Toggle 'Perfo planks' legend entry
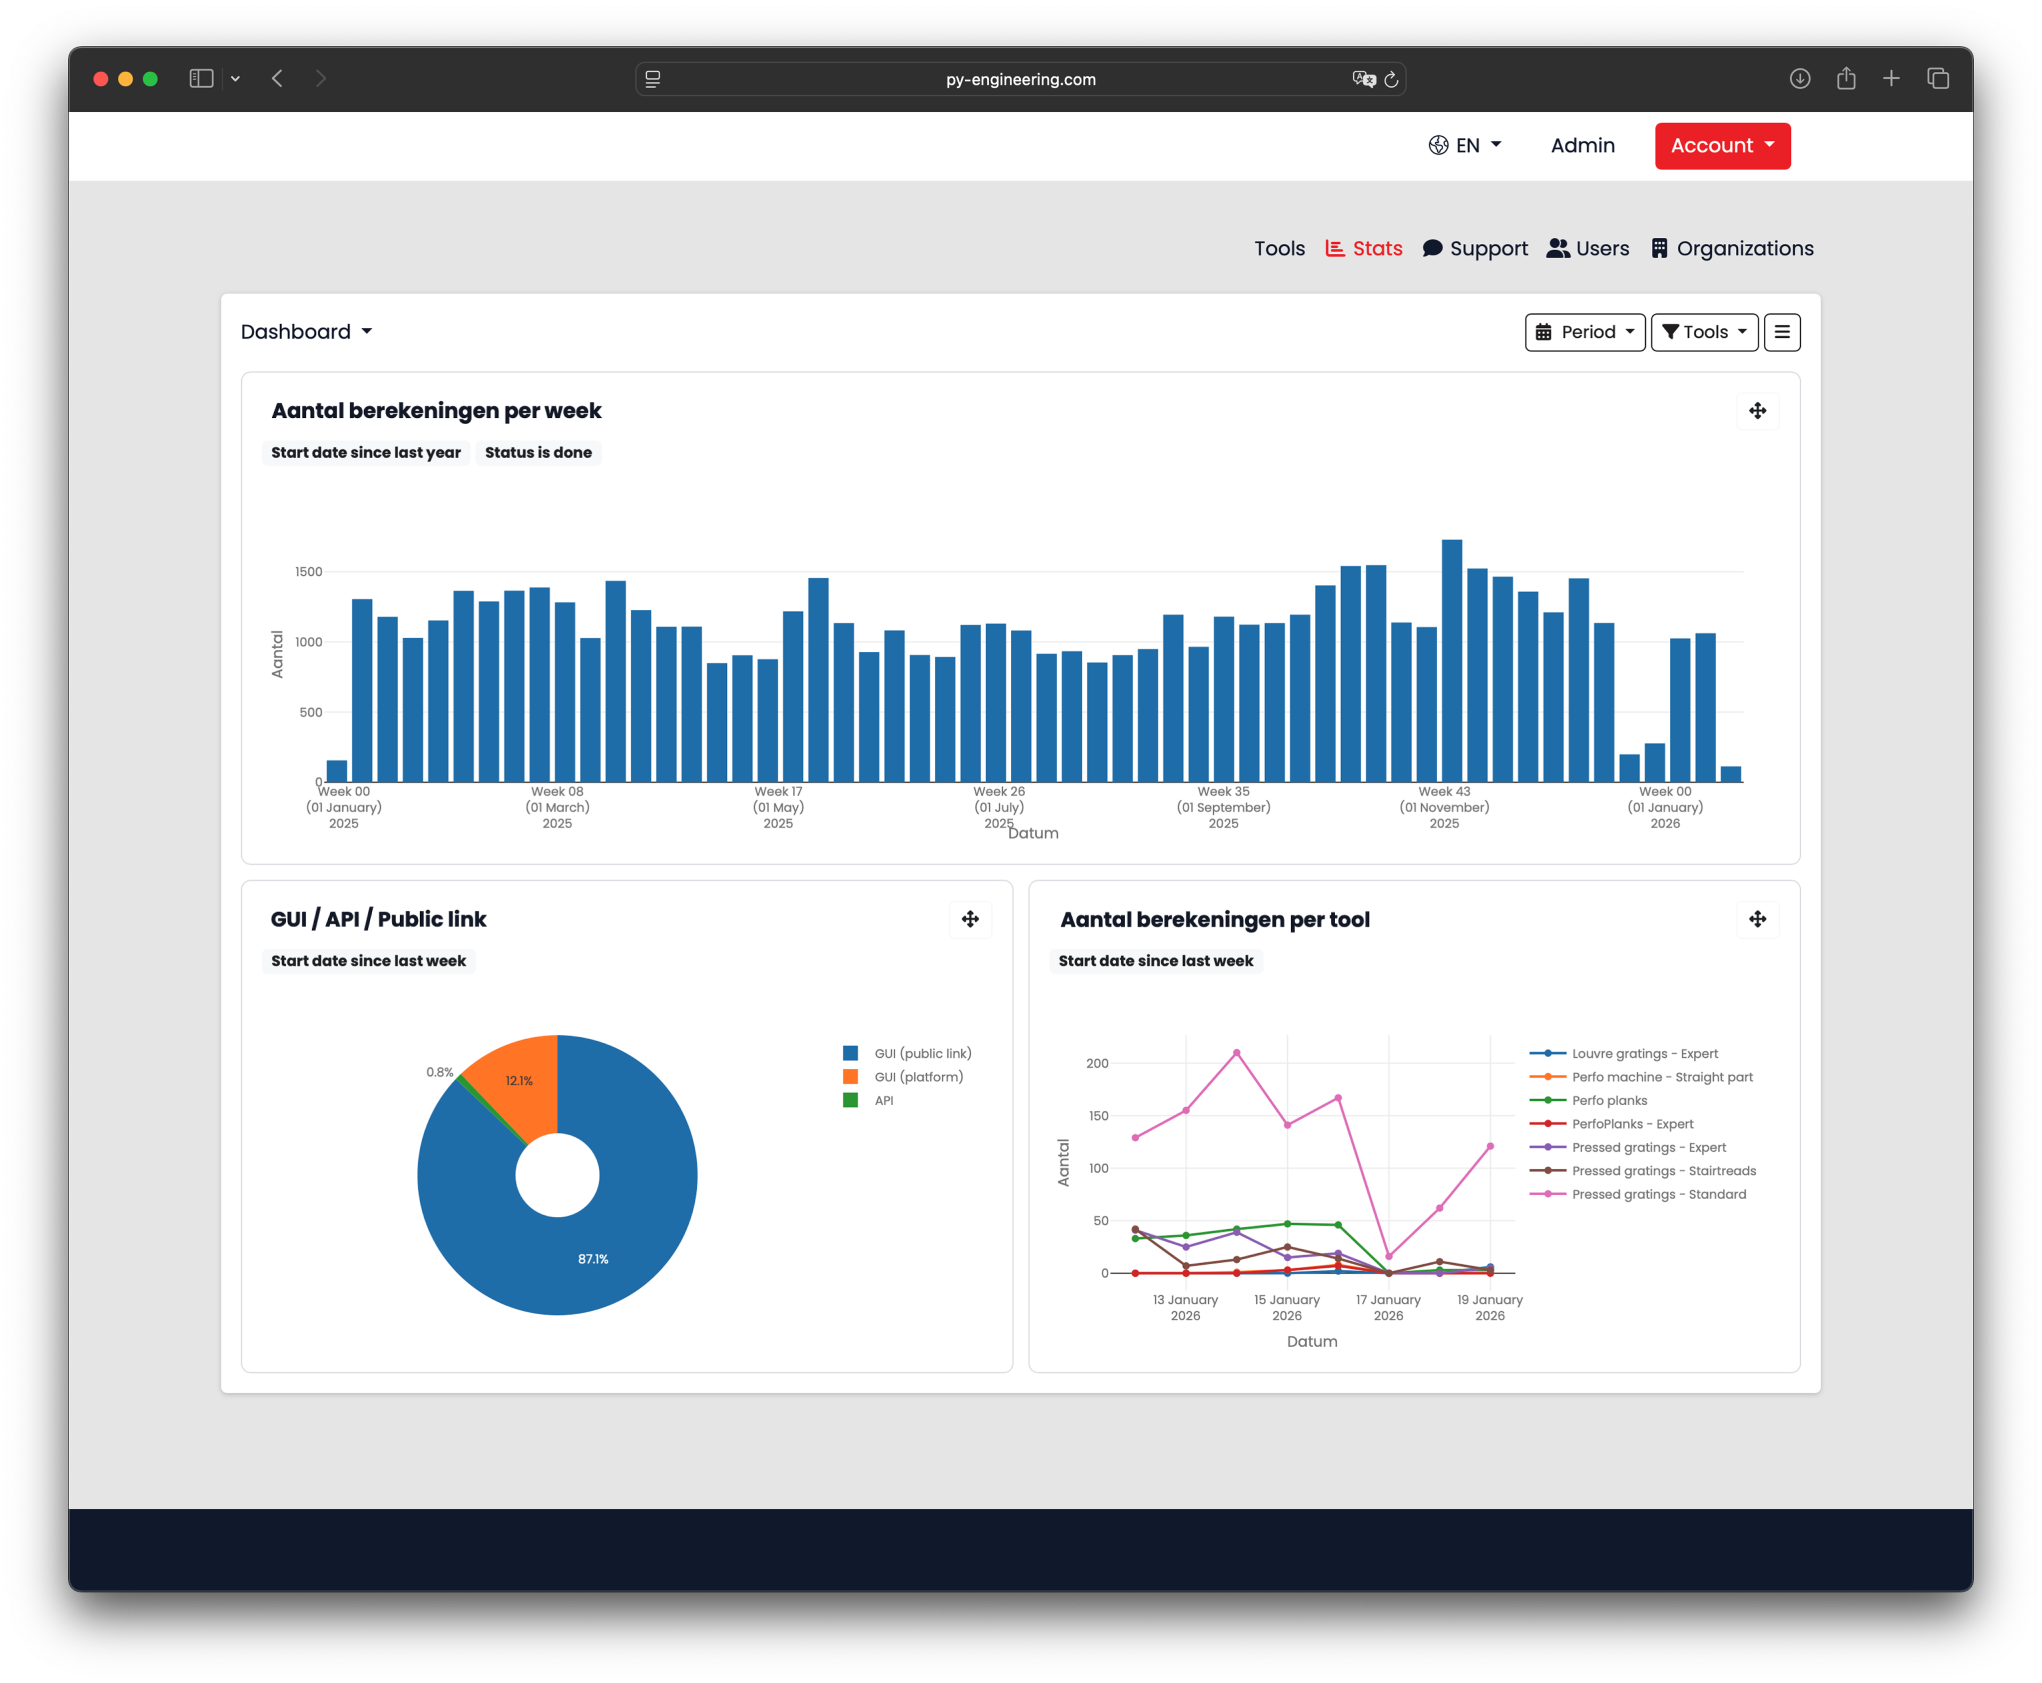This screenshot has height=1683, width=2042. [x=1608, y=1100]
